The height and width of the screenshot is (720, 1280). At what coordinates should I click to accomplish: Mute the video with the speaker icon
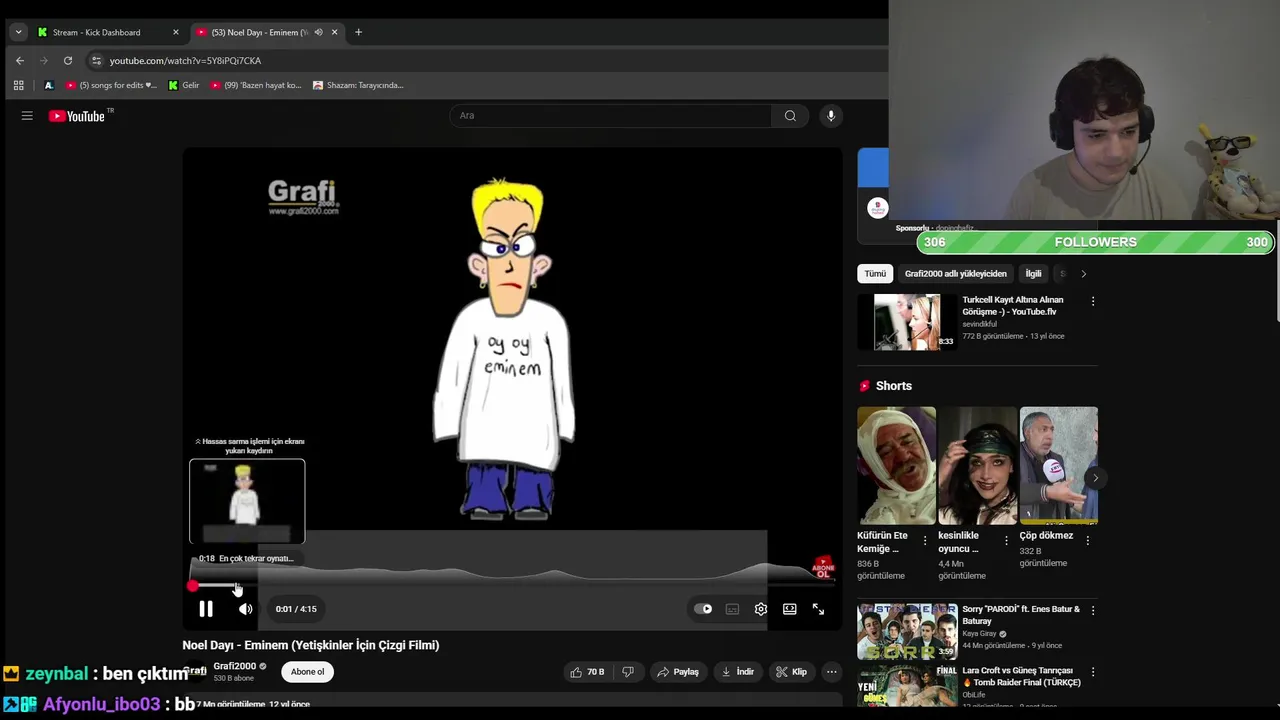pos(245,609)
